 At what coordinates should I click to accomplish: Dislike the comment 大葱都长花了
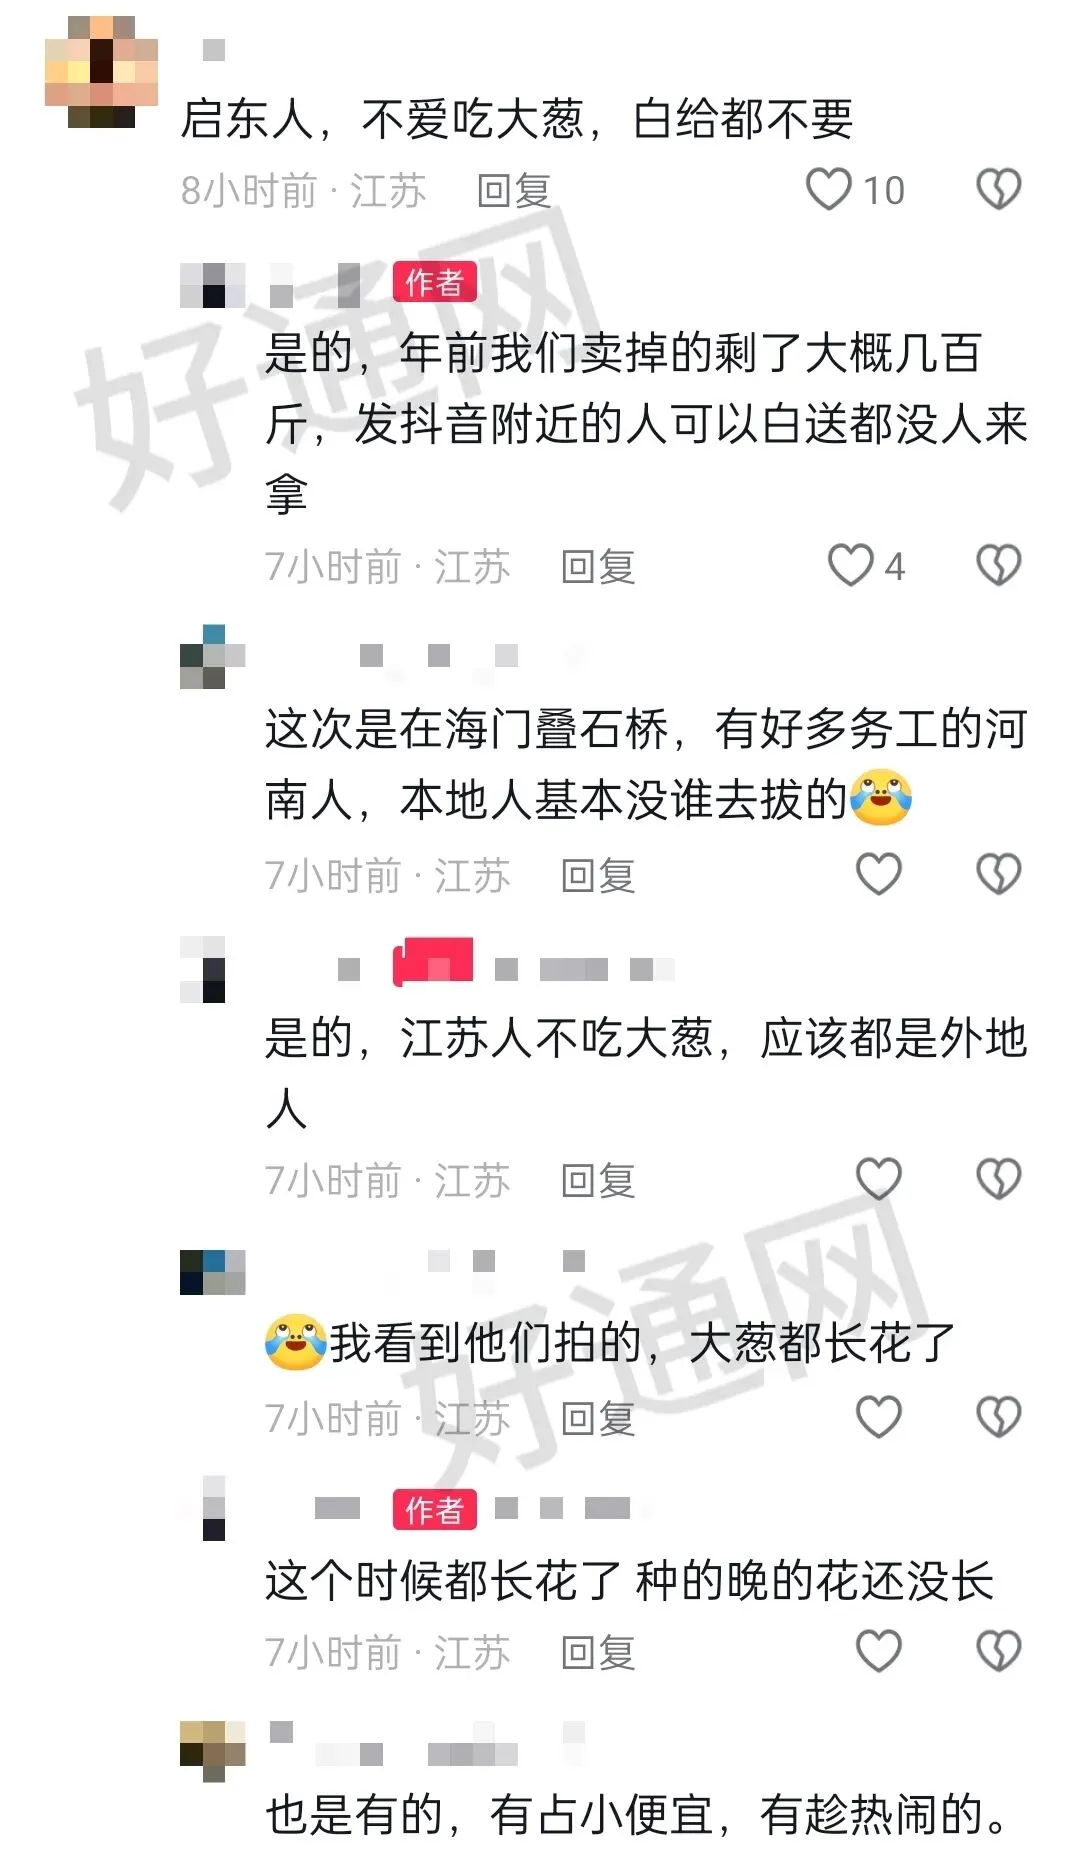pyautogui.click(x=998, y=1417)
